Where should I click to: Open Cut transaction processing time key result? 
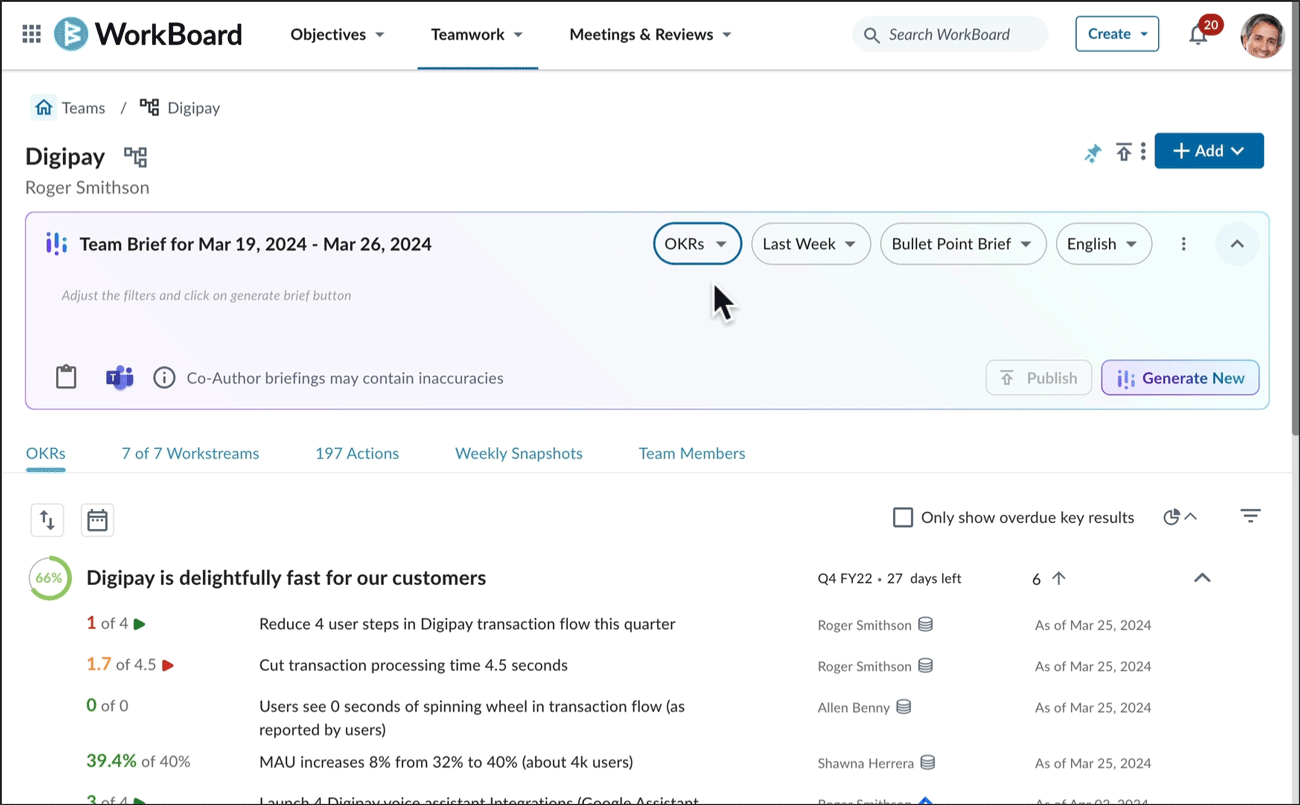pyautogui.click(x=413, y=665)
